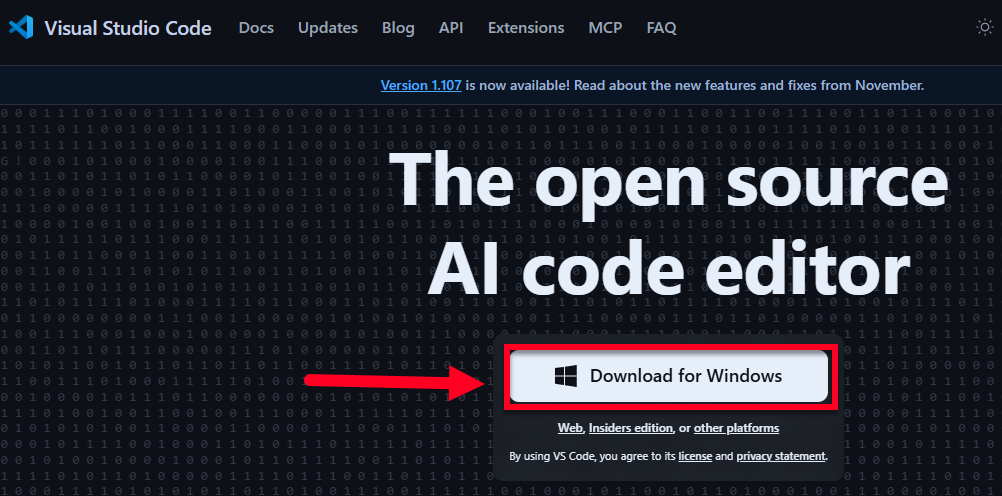
Task: Select API in the navigation bar
Action: click(451, 28)
